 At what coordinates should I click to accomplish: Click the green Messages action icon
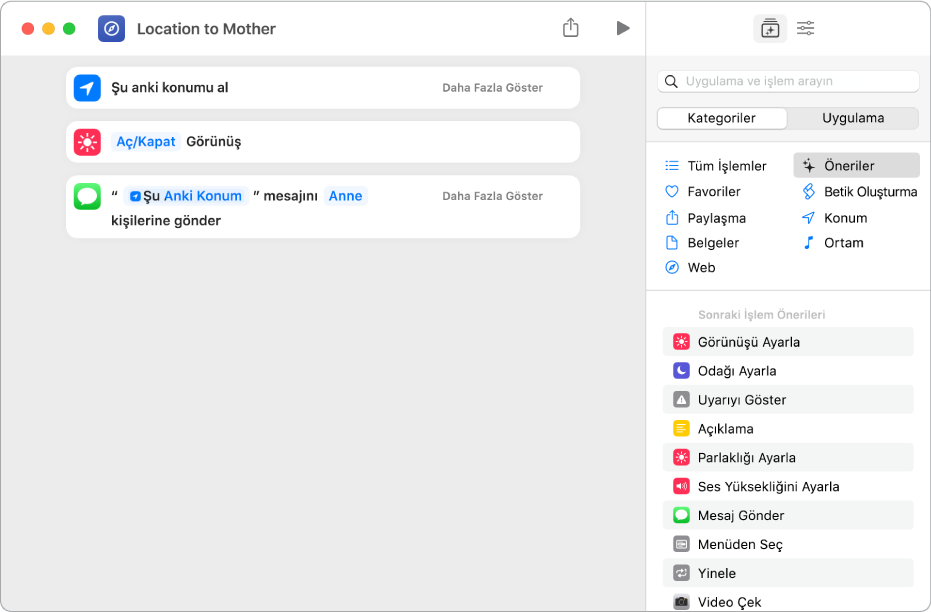pyautogui.click(x=88, y=196)
